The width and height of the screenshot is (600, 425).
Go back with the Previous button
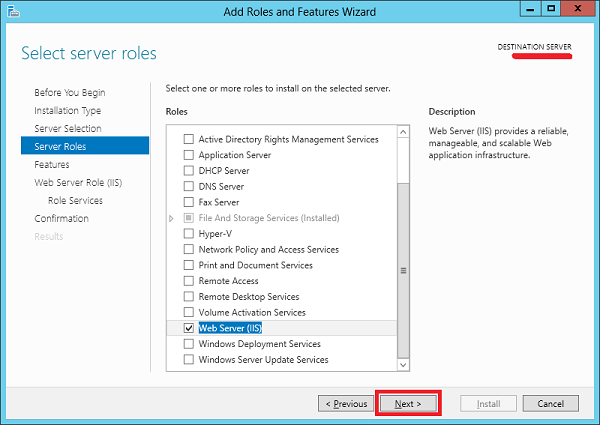point(344,404)
